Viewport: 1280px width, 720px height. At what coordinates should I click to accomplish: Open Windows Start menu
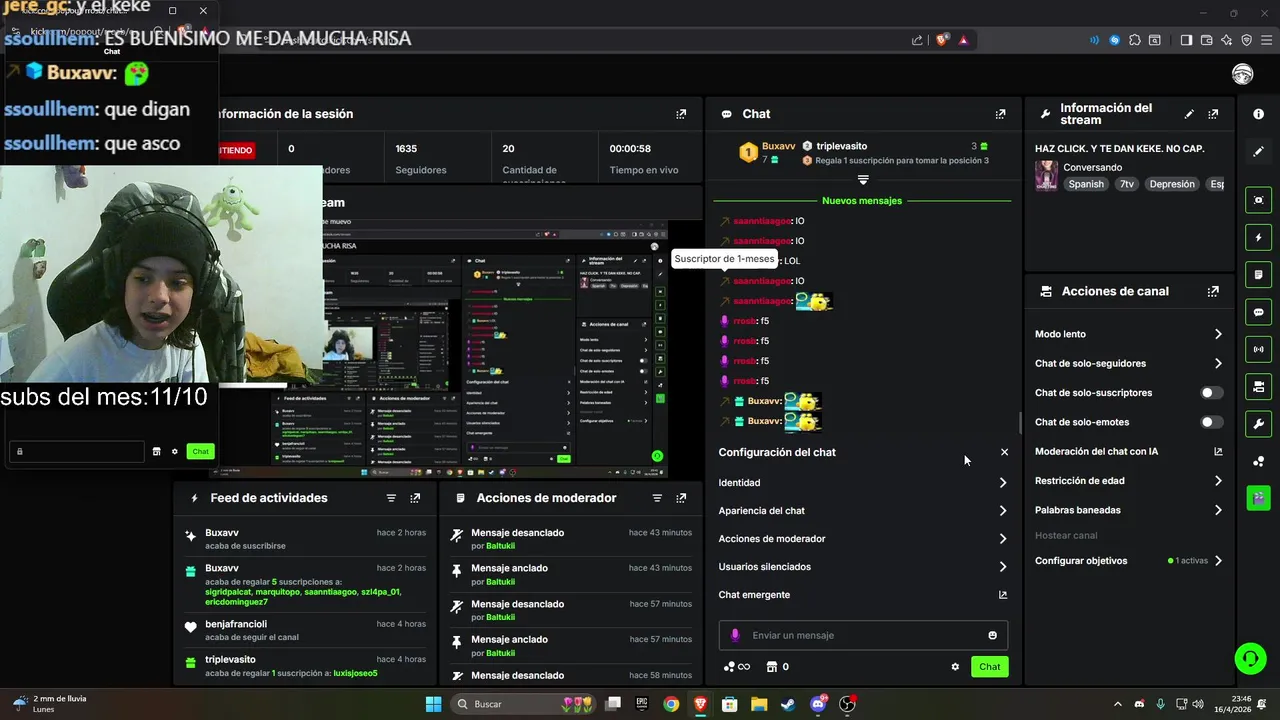433,704
